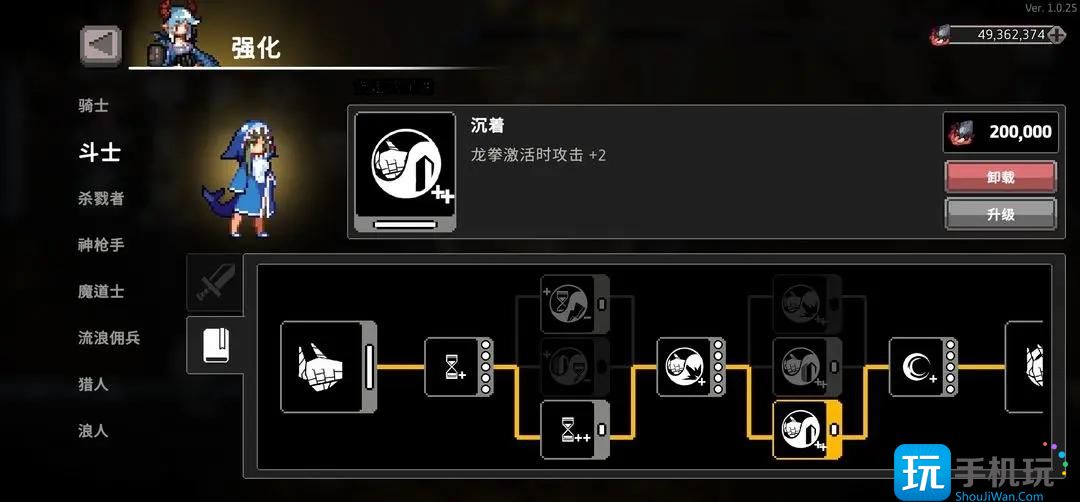The image size is (1080, 502).
Task: Select the hourglass plus skill node
Action: (x=458, y=367)
